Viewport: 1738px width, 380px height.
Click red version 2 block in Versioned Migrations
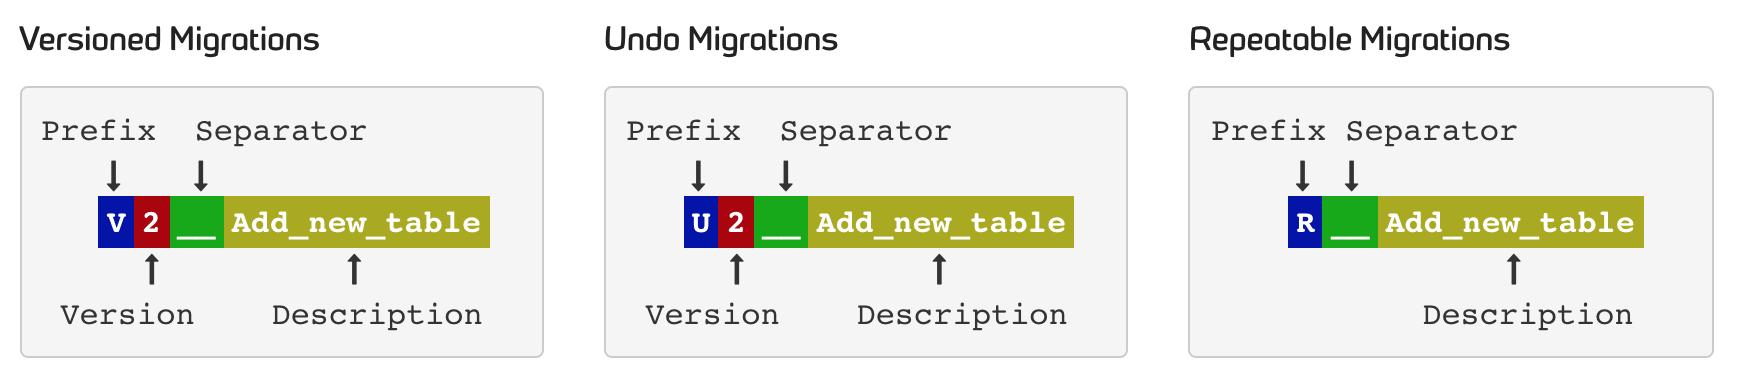[152, 222]
